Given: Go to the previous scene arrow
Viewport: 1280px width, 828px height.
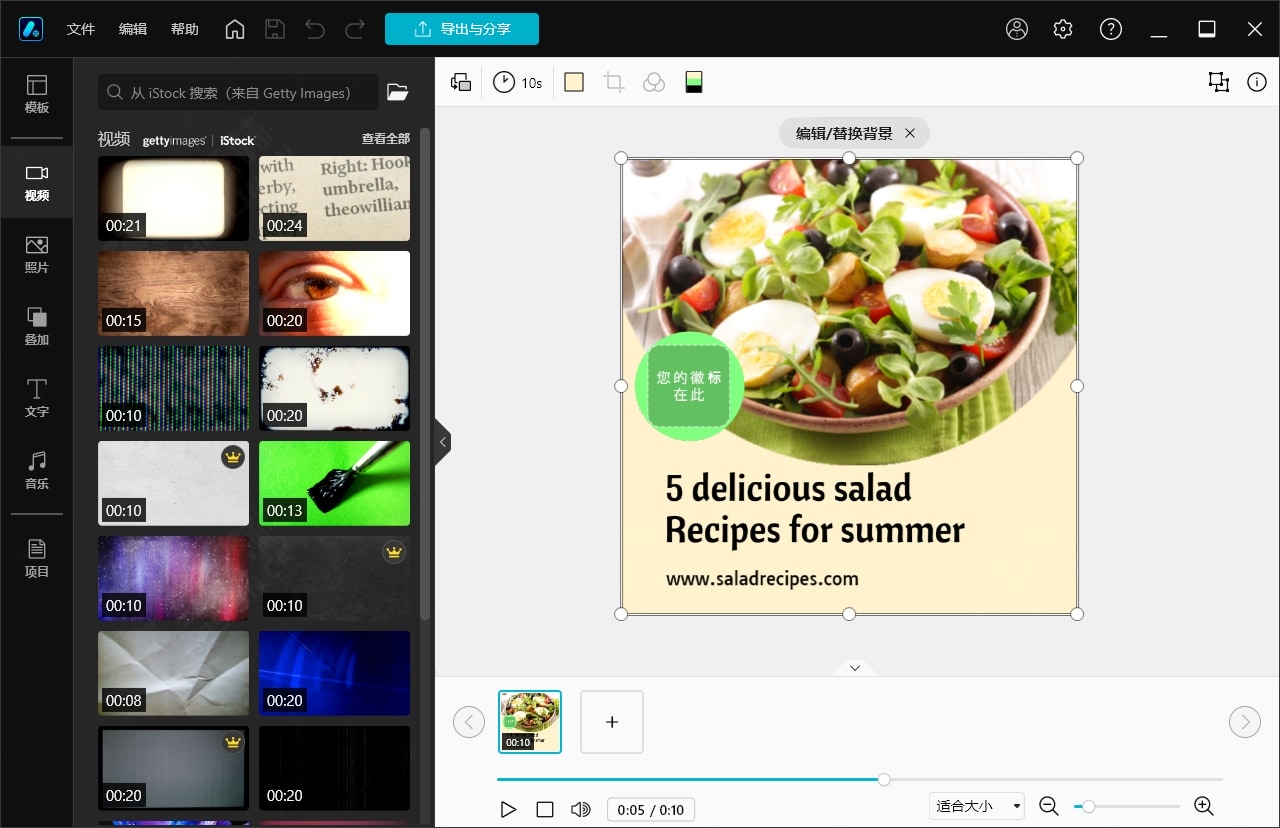Looking at the screenshot, I should click(x=469, y=722).
